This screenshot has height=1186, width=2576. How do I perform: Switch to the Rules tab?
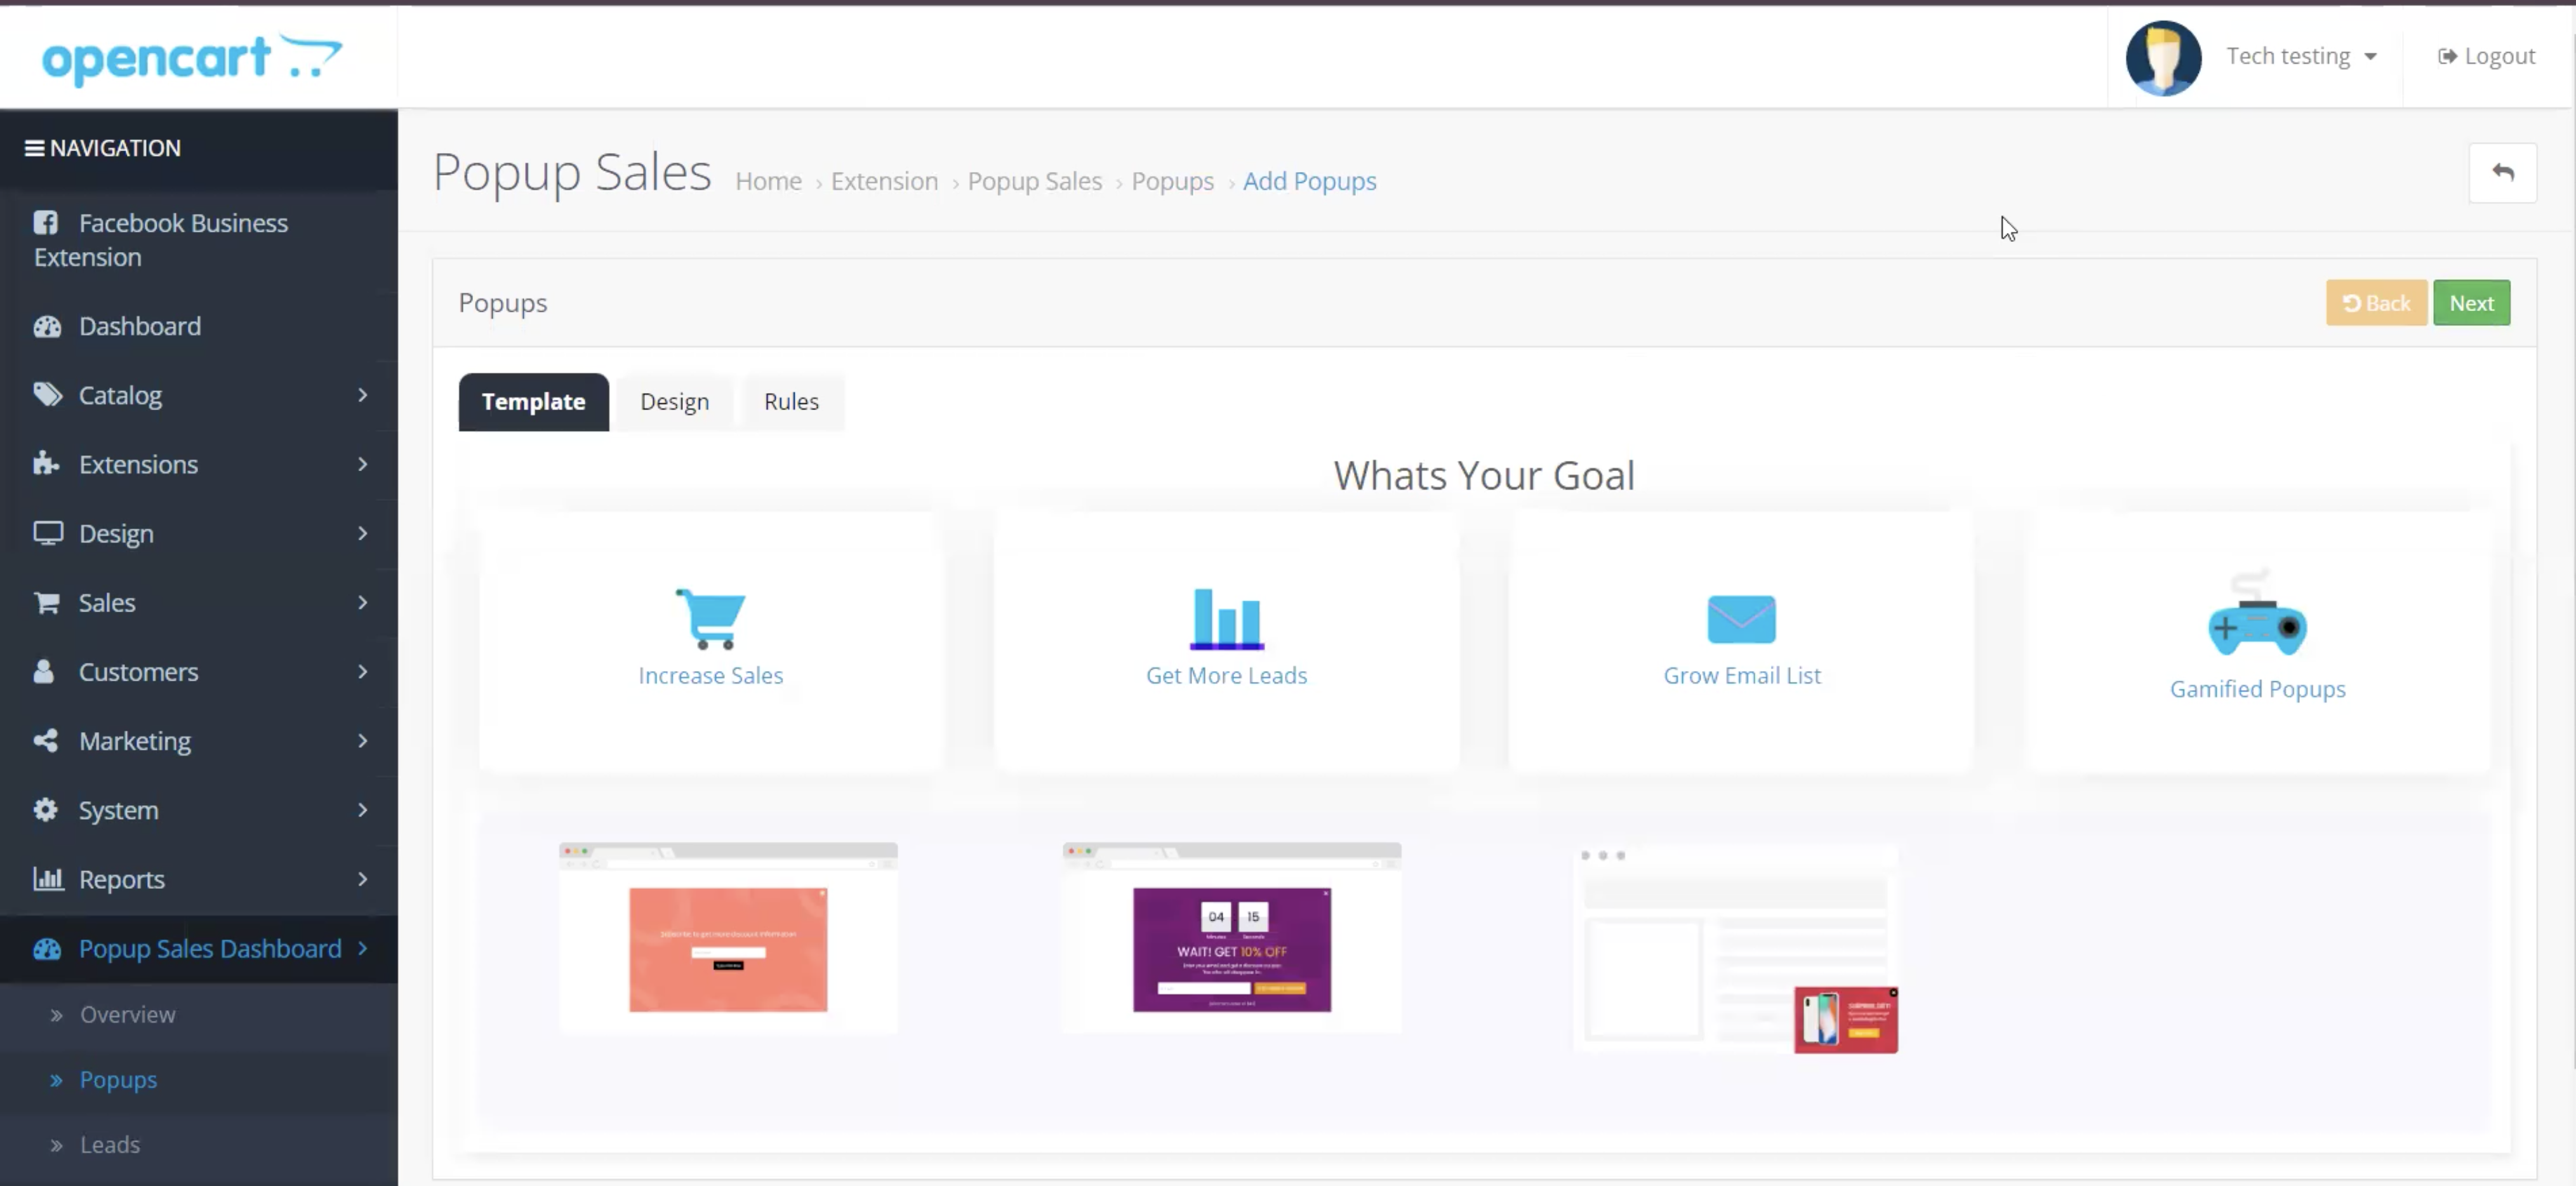[791, 401]
